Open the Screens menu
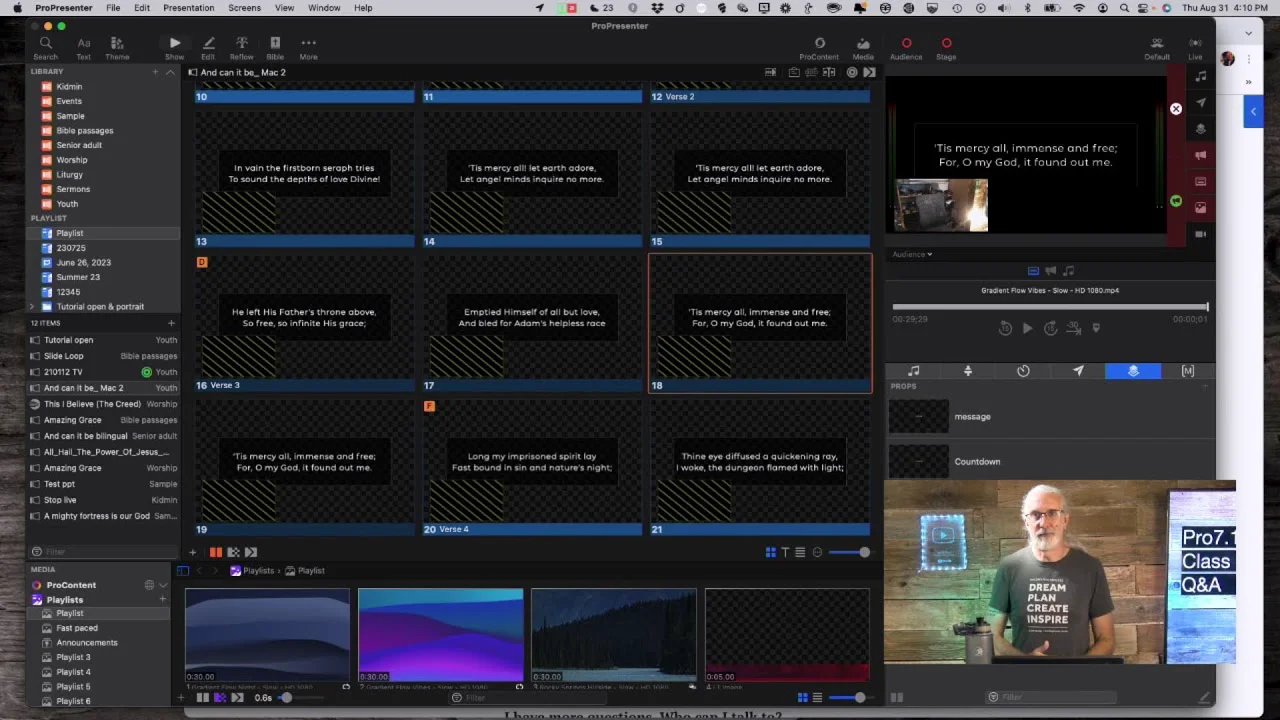The height and width of the screenshot is (720, 1280). tap(244, 8)
